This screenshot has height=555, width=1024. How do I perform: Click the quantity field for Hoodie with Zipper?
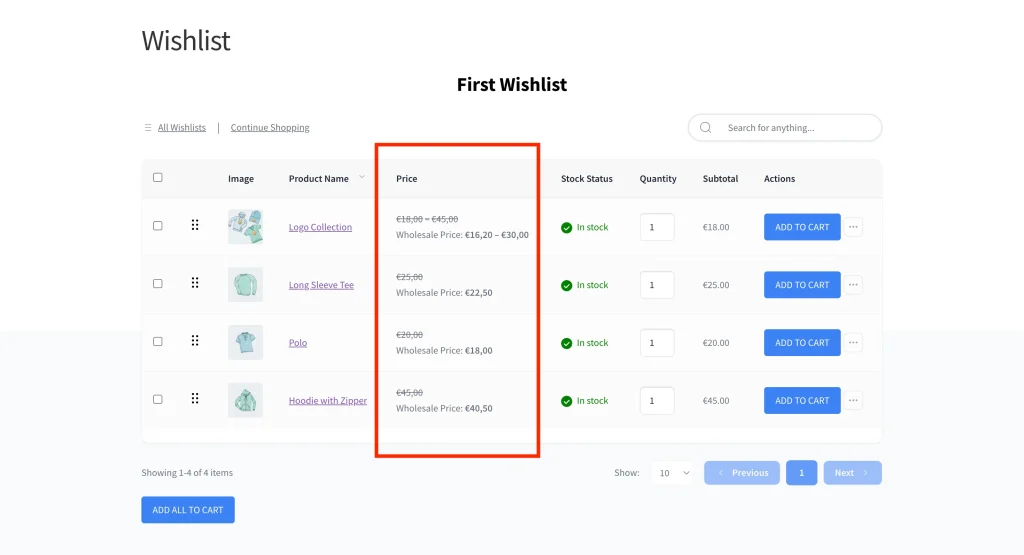[657, 400]
